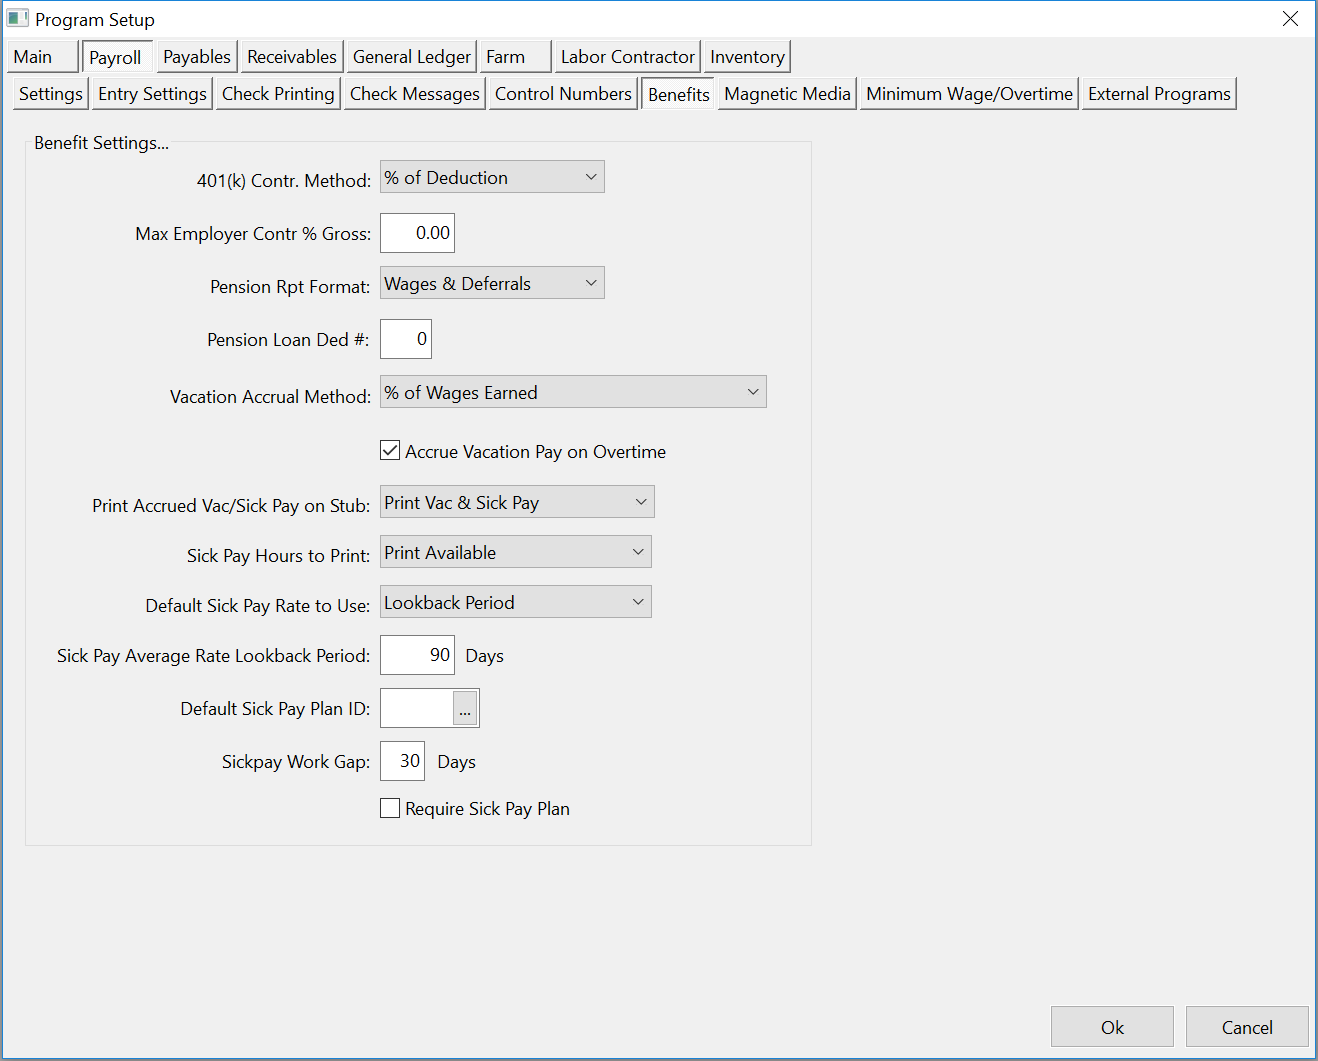Enable the Require Sick Pay Plan checkbox
The width and height of the screenshot is (1318, 1061).
390,808
